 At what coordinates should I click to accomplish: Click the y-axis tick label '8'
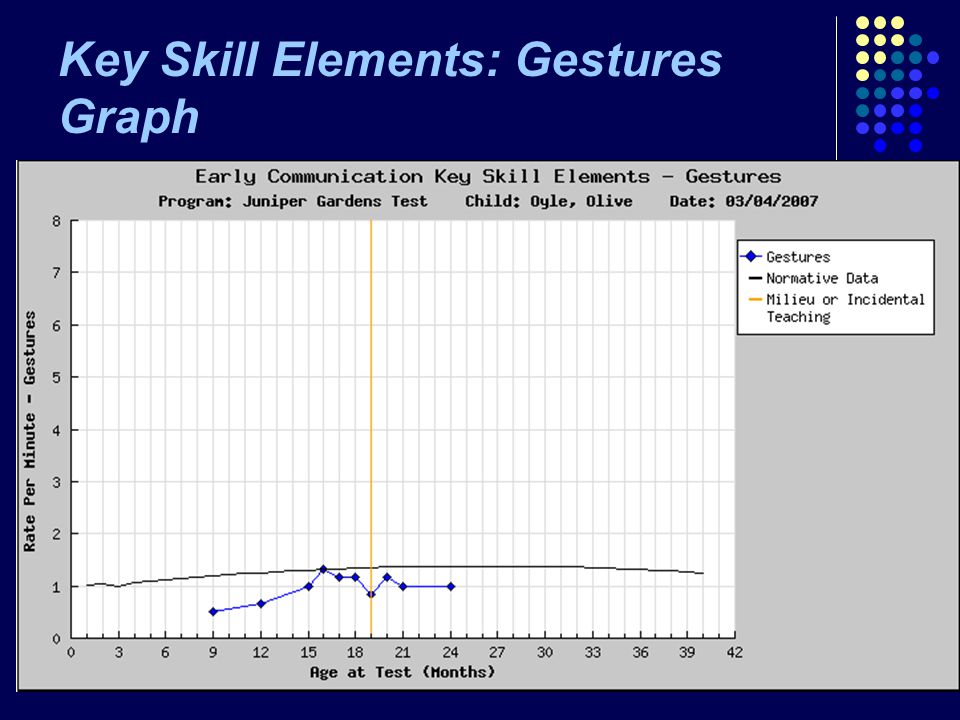[56, 221]
